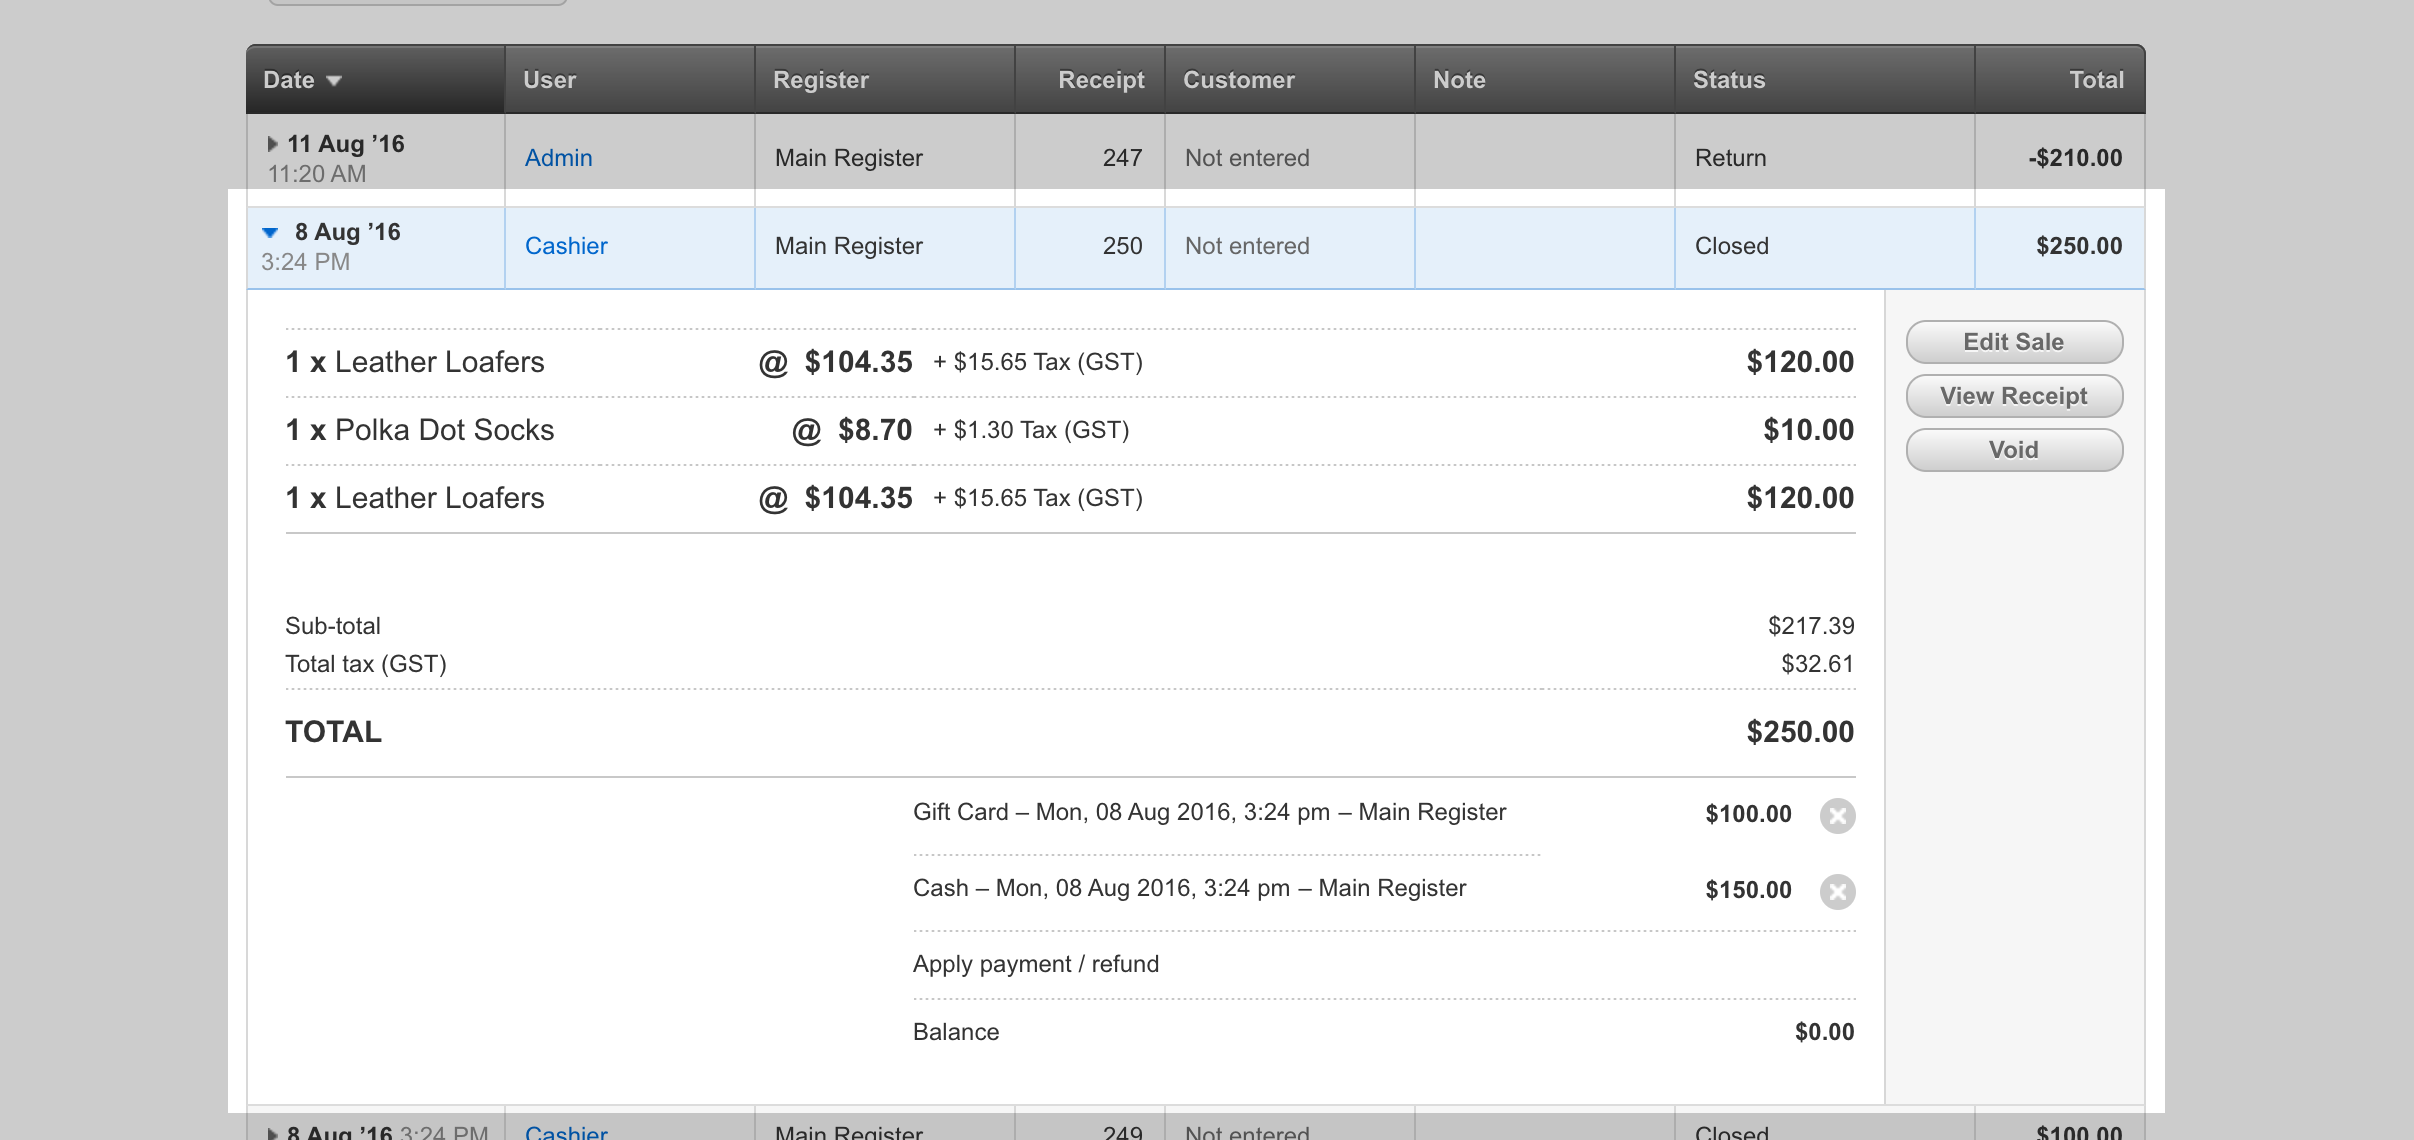Void the selected sale
This screenshot has height=1140, width=2414.
(x=2013, y=450)
